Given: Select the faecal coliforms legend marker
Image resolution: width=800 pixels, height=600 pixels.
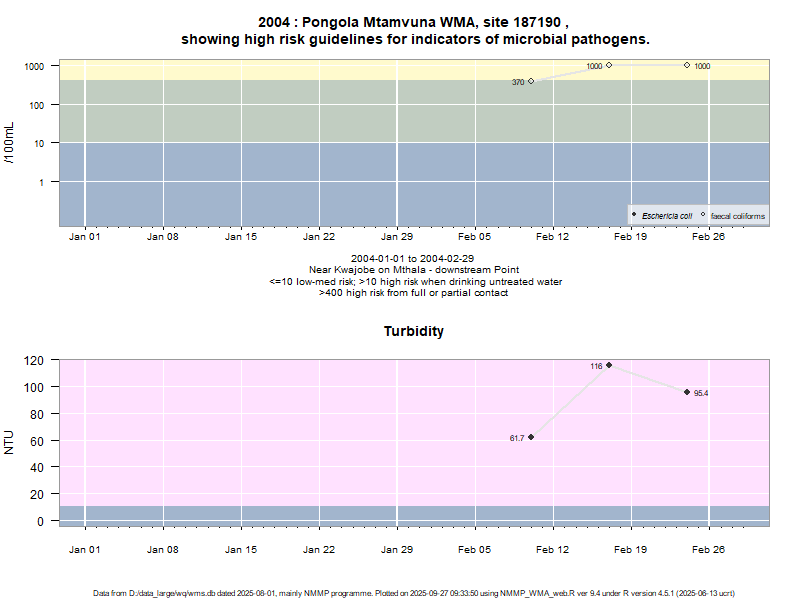Looking at the screenshot, I should [703, 215].
